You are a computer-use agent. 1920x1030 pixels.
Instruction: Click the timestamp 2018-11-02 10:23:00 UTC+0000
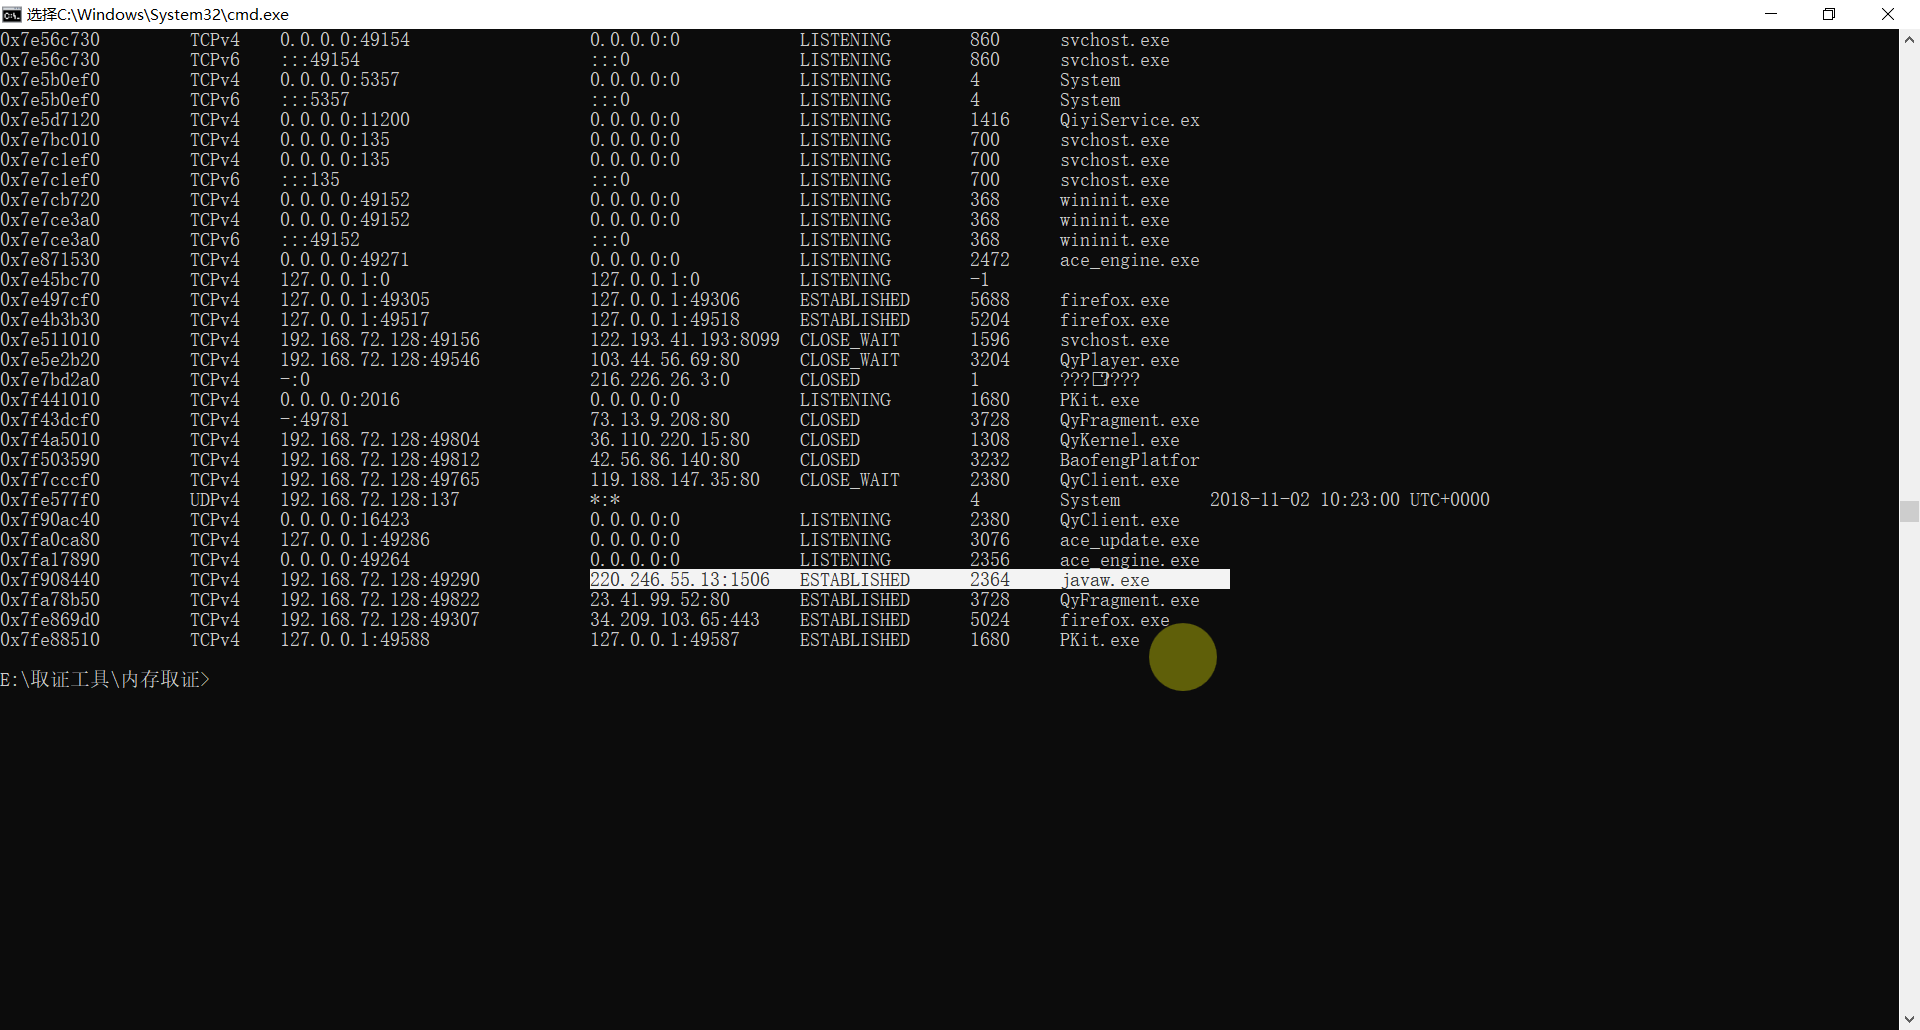[1349, 500]
